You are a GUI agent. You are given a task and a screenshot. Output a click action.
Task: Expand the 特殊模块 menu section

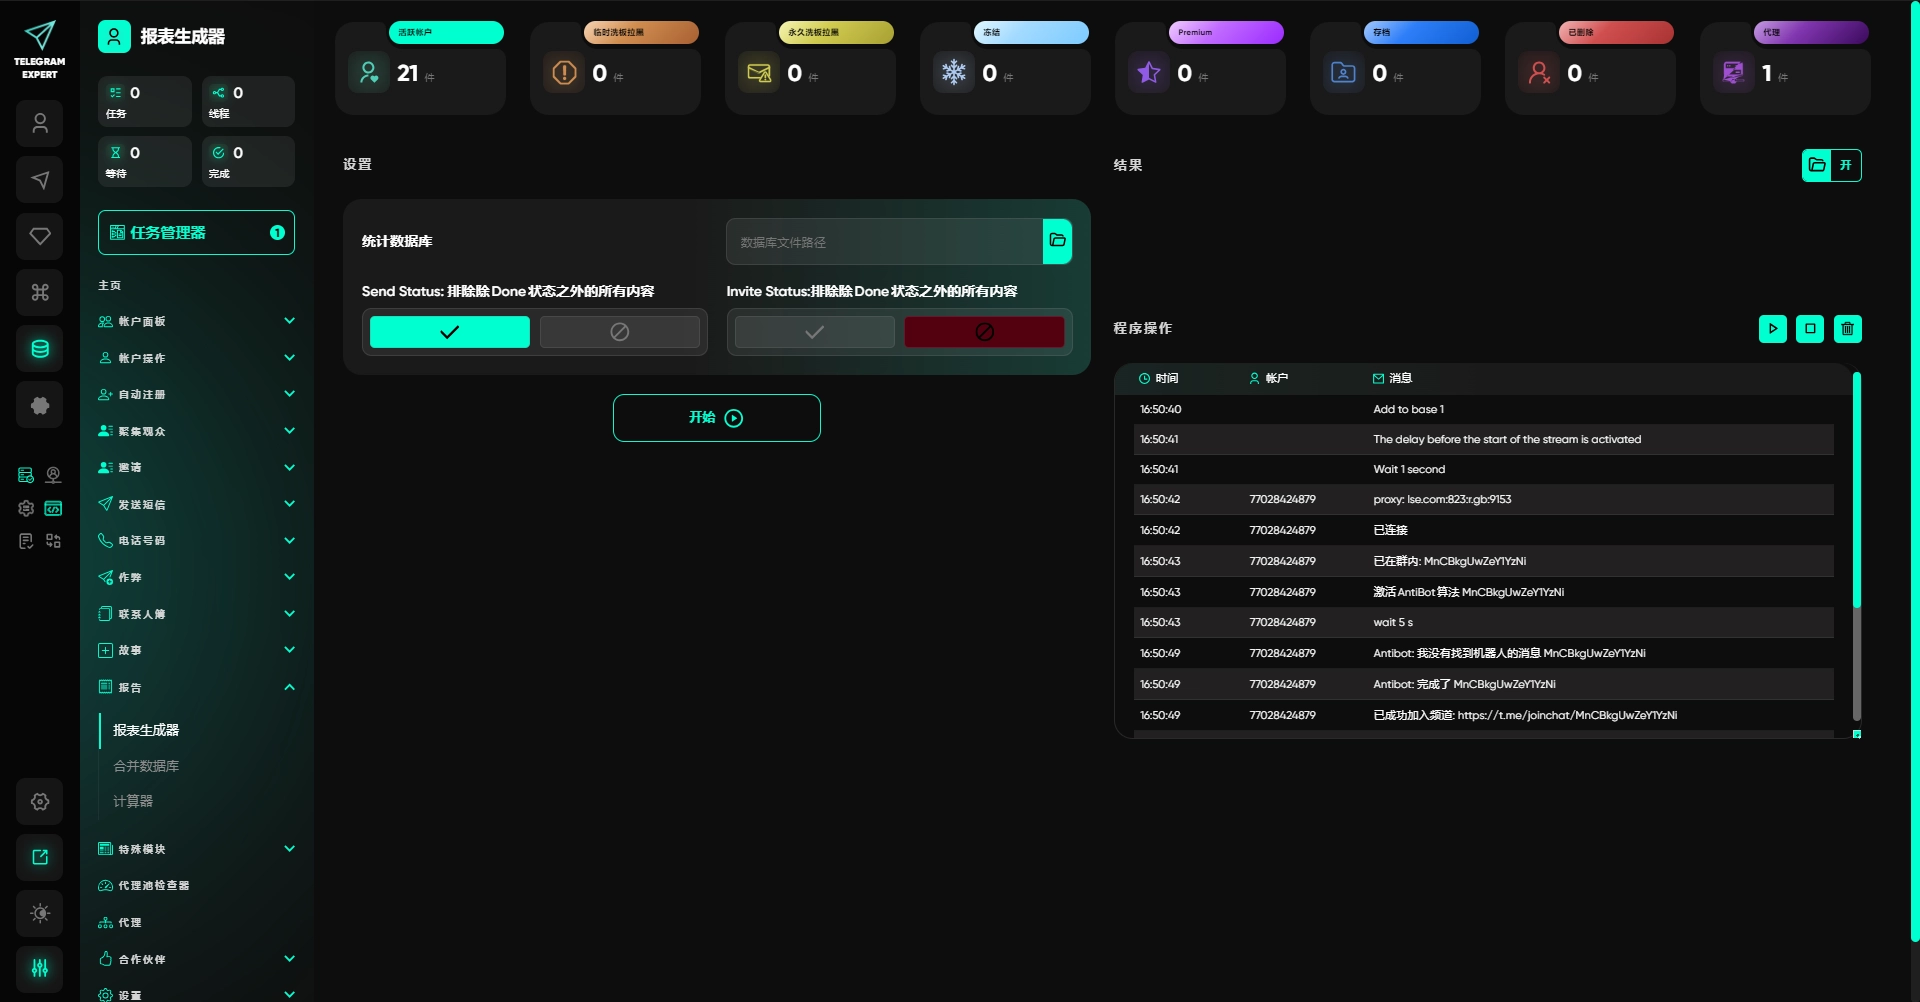click(x=196, y=849)
